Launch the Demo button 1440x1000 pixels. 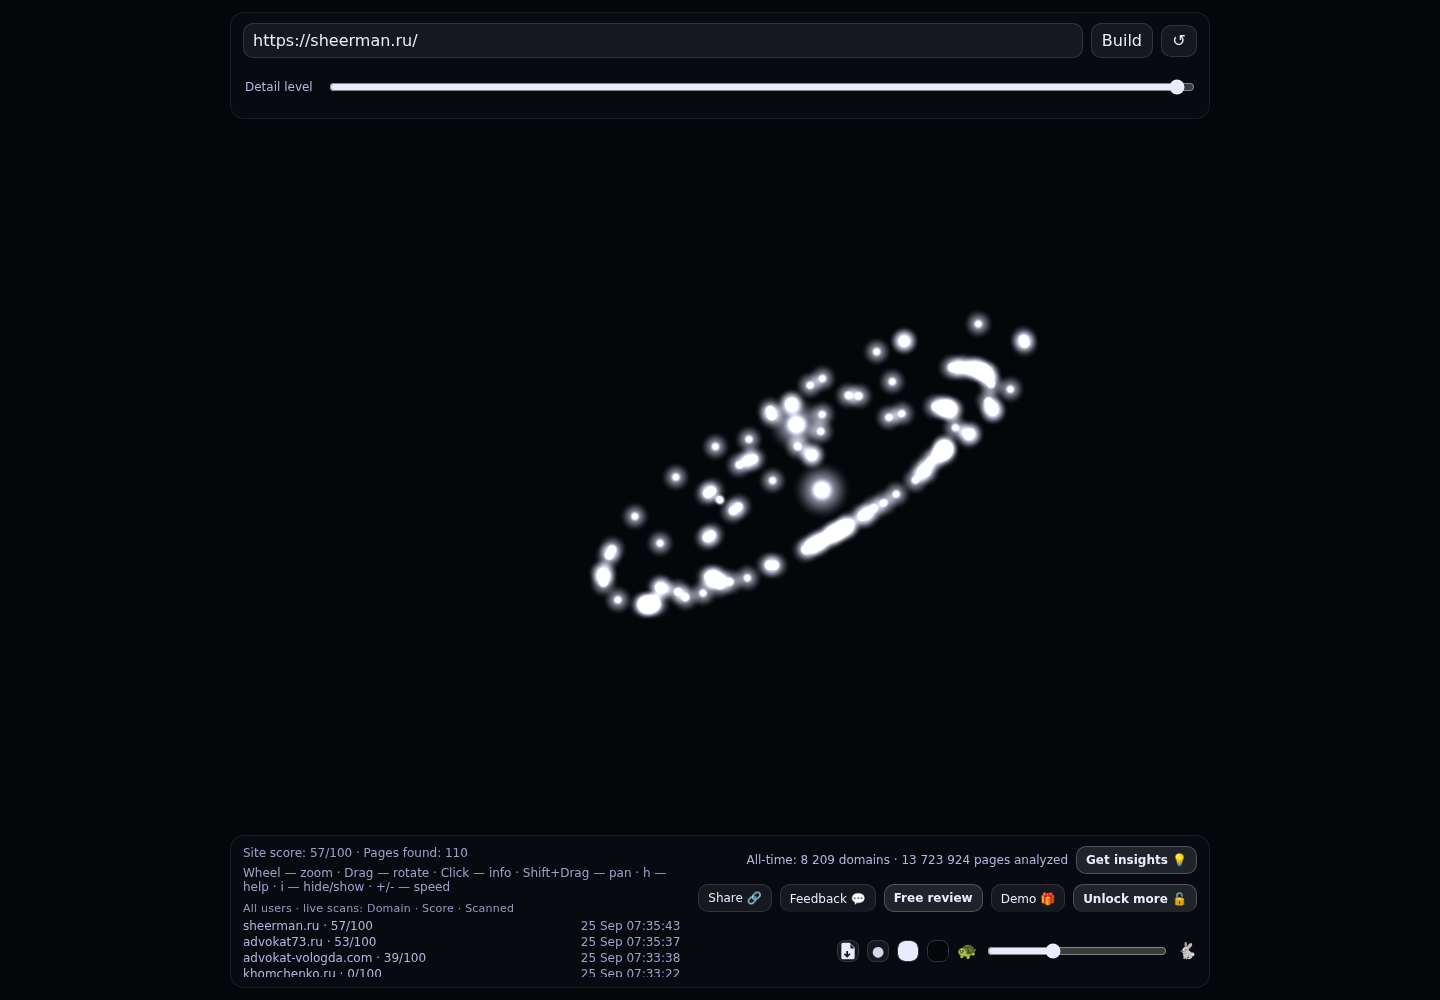(x=1028, y=898)
